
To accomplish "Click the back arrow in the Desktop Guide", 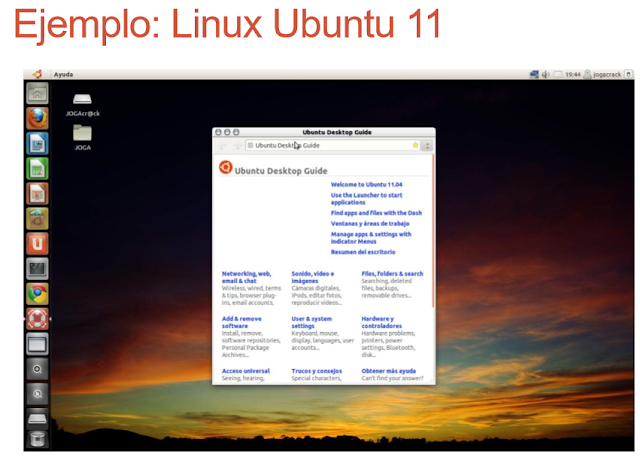I will (x=222, y=146).
